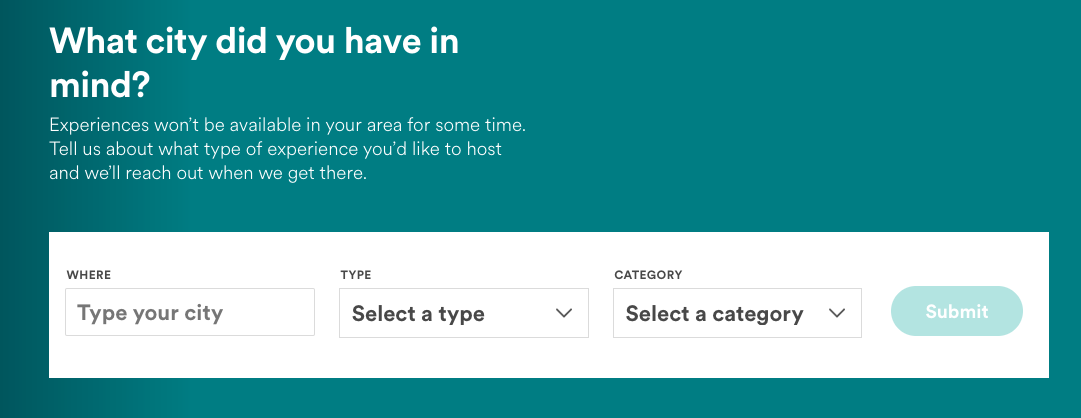Screen dimensions: 1081x418
Task: Click the chevron arrow in the Category dropdown
Action: coord(838,313)
